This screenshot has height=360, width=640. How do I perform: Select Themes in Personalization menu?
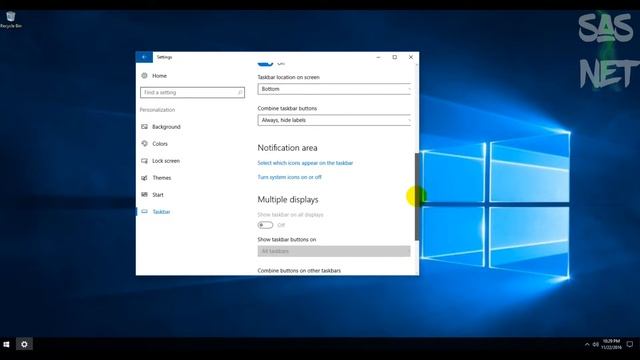click(x=162, y=178)
